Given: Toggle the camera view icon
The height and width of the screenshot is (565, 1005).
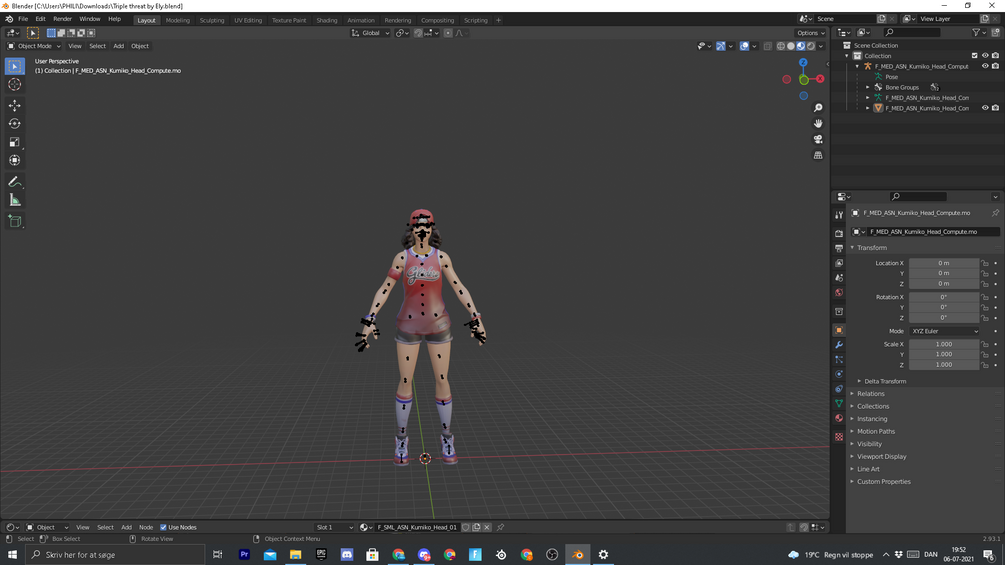Looking at the screenshot, I should (x=818, y=139).
